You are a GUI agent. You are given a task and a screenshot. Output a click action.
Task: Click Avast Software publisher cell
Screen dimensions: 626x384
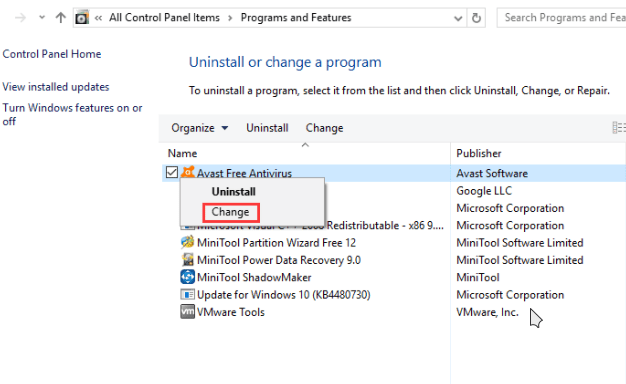click(x=492, y=174)
